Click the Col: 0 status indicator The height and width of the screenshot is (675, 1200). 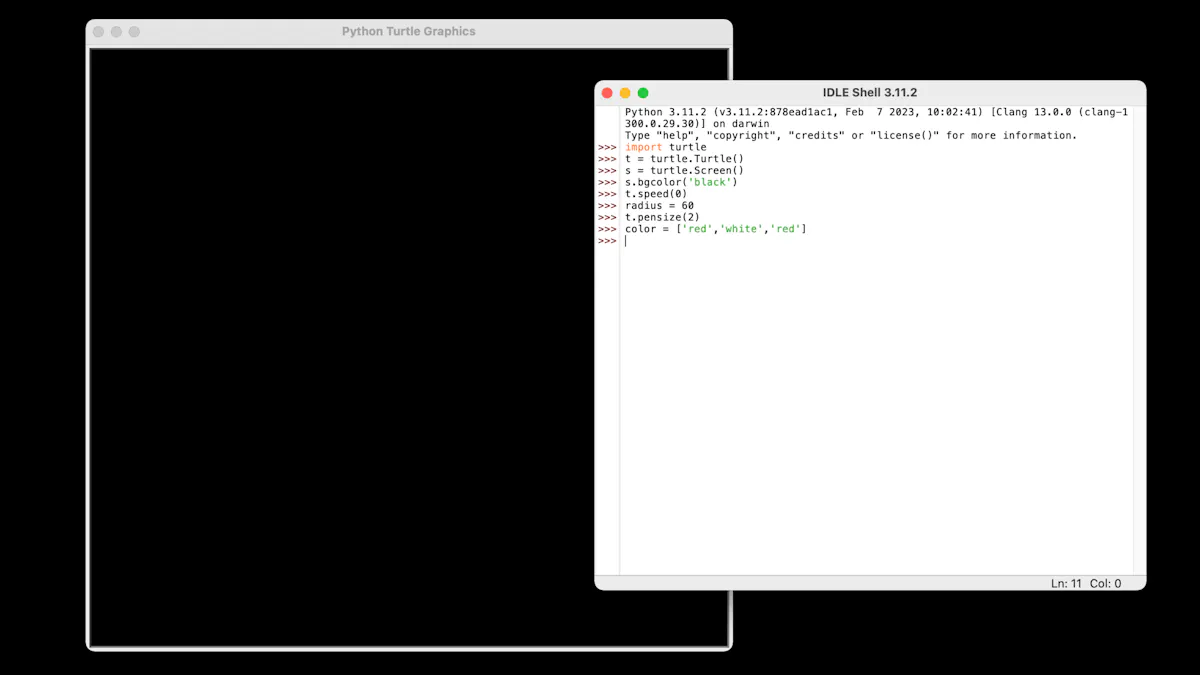click(x=1105, y=583)
